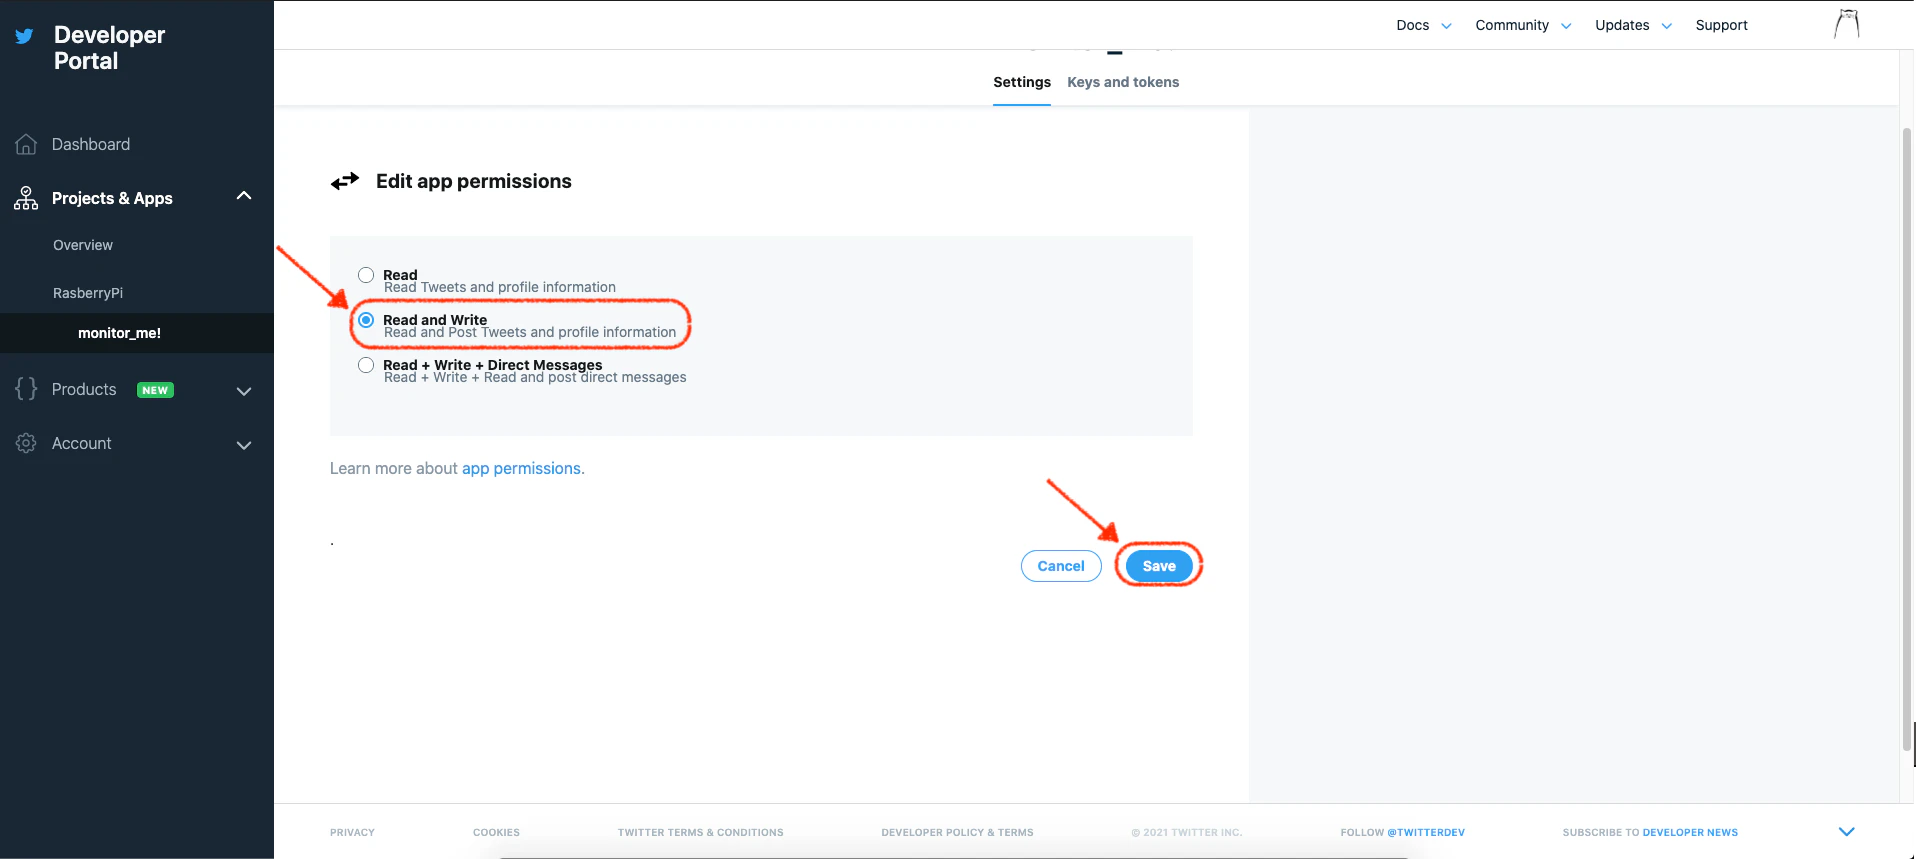
Task: Click the Projects & Apps hierarchy icon
Action: coord(26,198)
